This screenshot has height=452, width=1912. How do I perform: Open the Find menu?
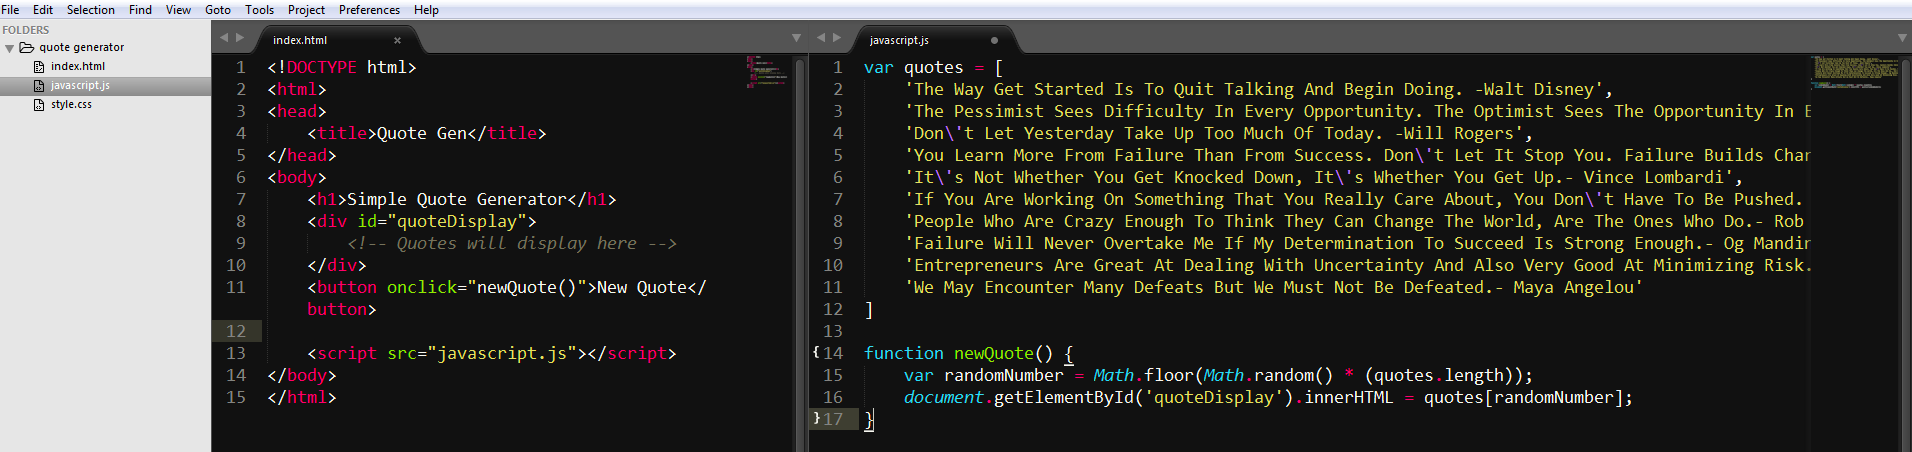click(141, 10)
